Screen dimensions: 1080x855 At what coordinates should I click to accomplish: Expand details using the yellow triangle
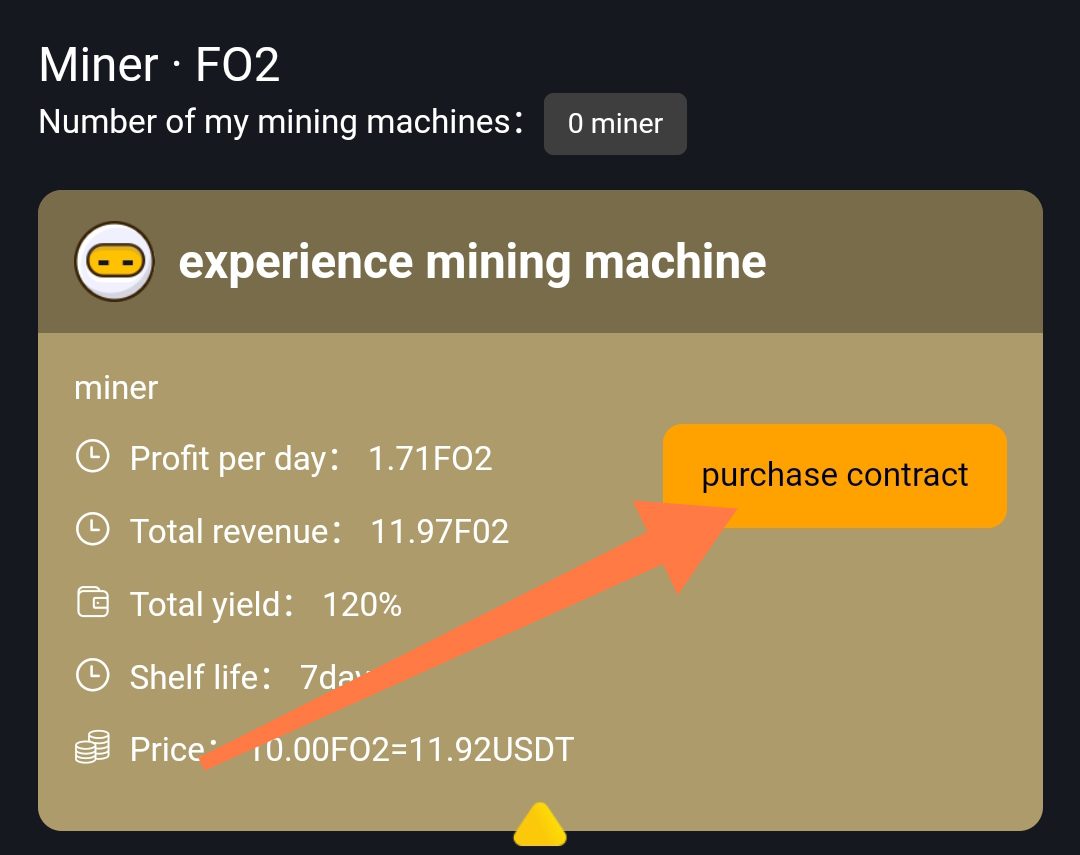(540, 827)
